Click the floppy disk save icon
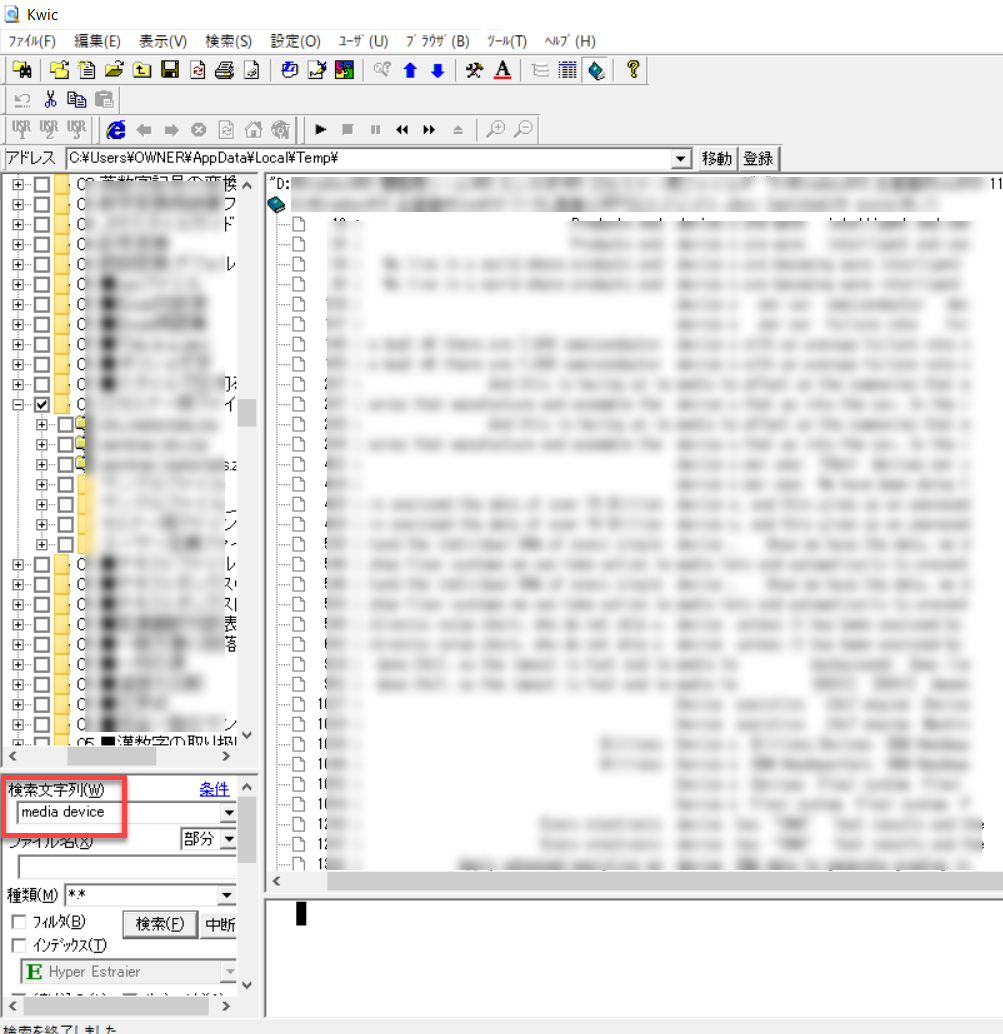 pos(170,70)
